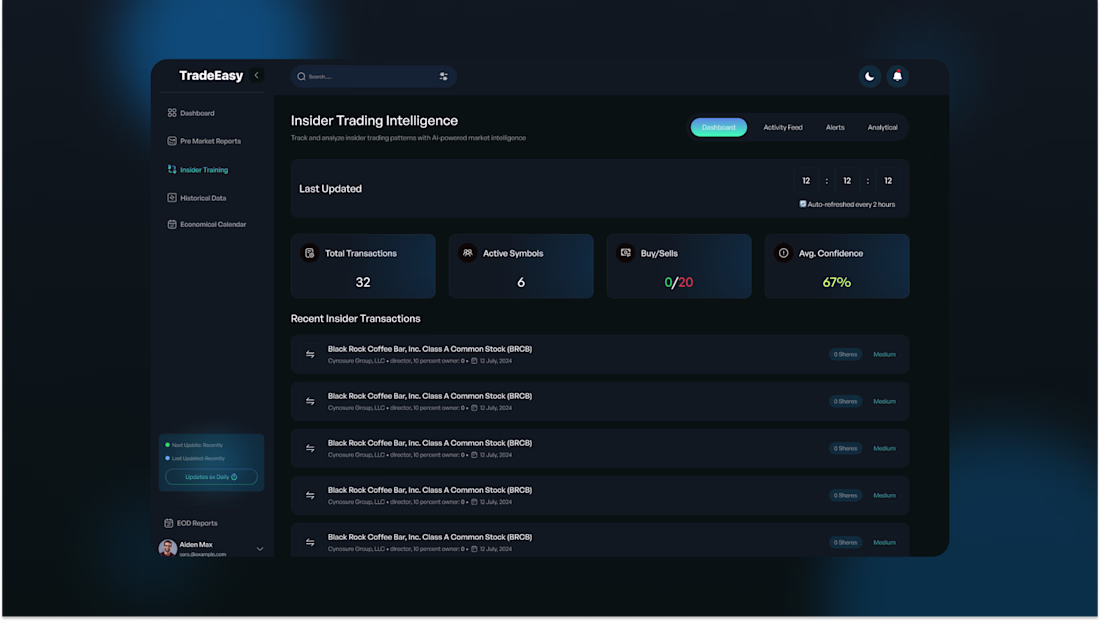Viewport: 1100px width, 621px height.
Task: Focus the Search input field
Action: click(x=373, y=76)
